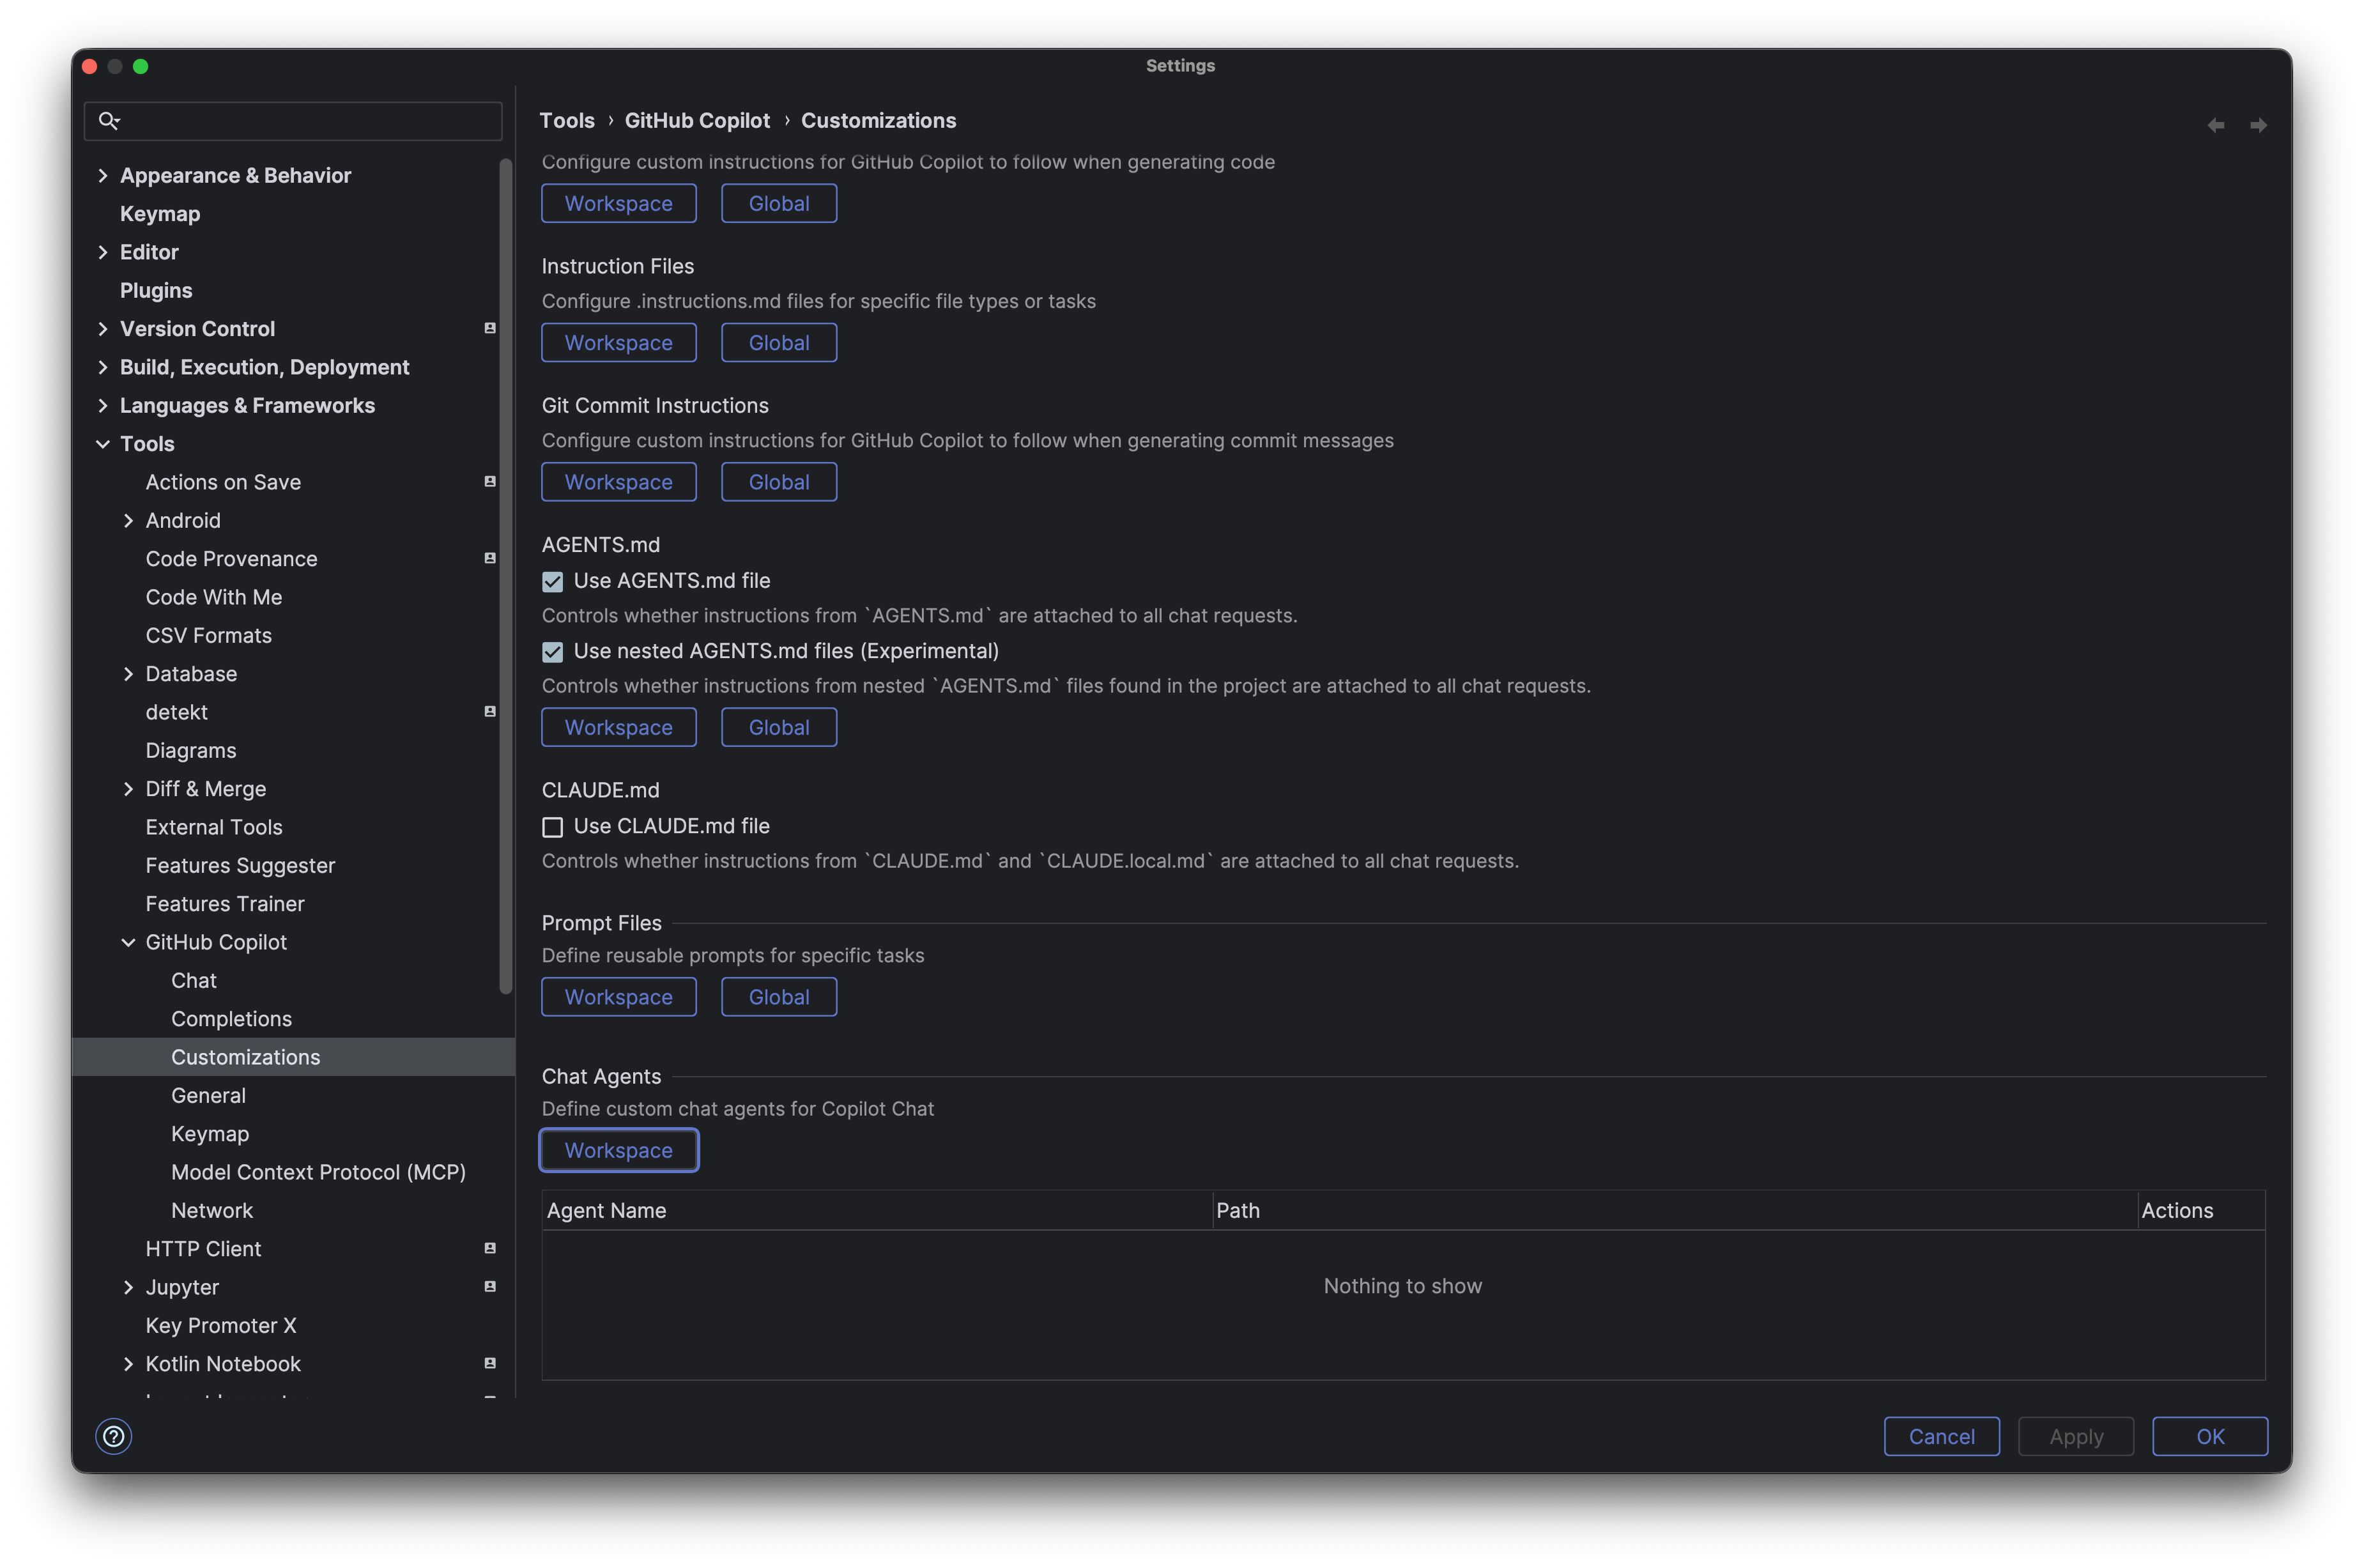Click Global button under Git Commit Instructions

tap(779, 482)
